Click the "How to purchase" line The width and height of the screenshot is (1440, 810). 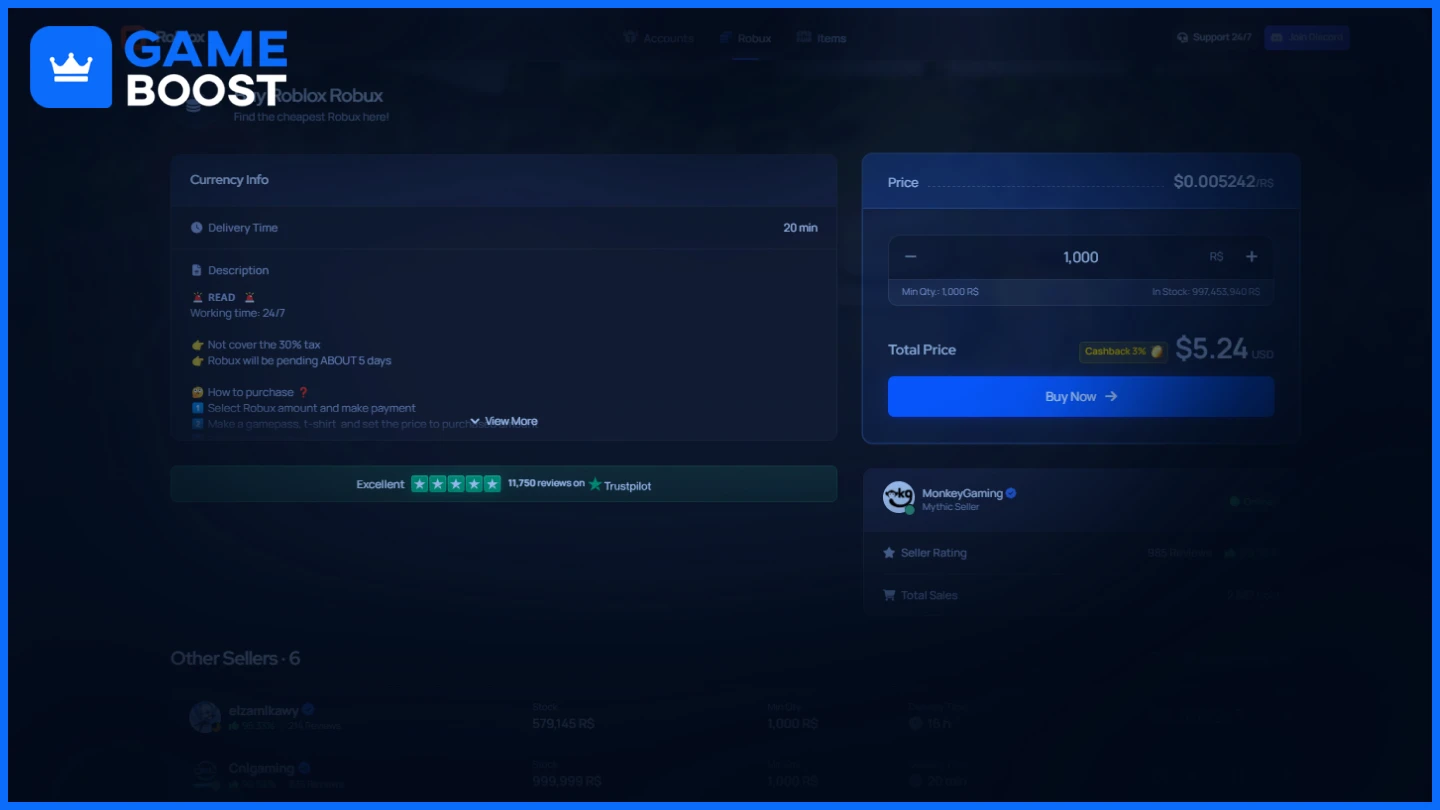pyautogui.click(x=251, y=392)
